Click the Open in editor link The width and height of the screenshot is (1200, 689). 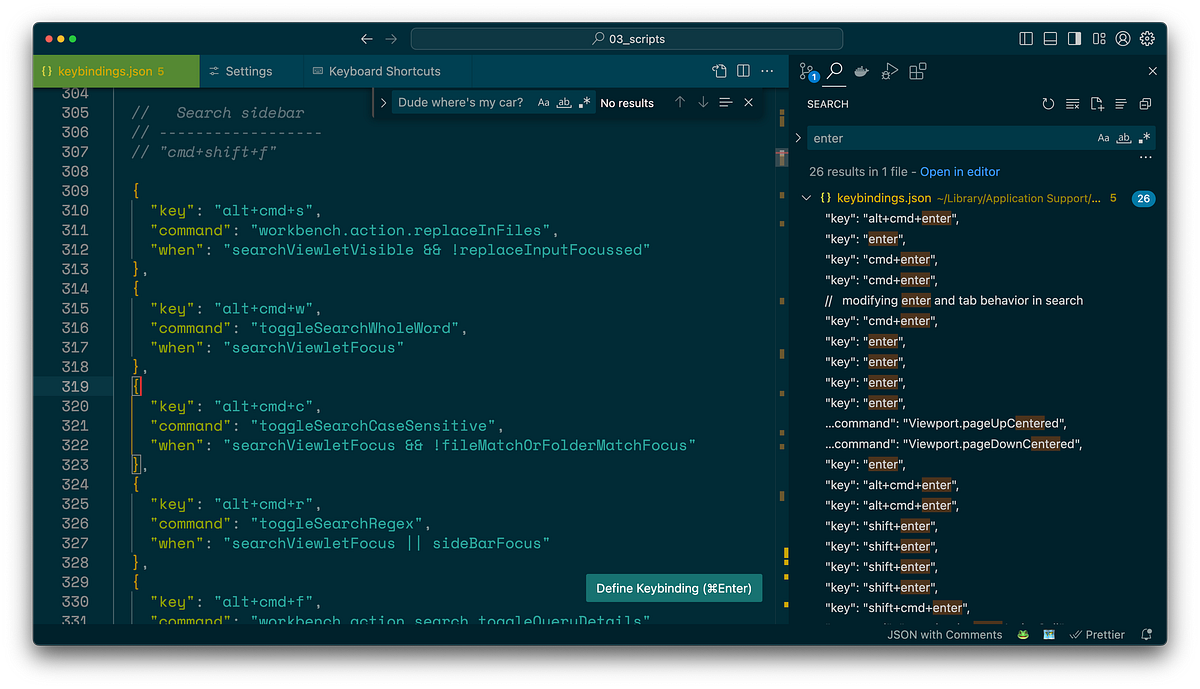pyautogui.click(x=959, y=171)
